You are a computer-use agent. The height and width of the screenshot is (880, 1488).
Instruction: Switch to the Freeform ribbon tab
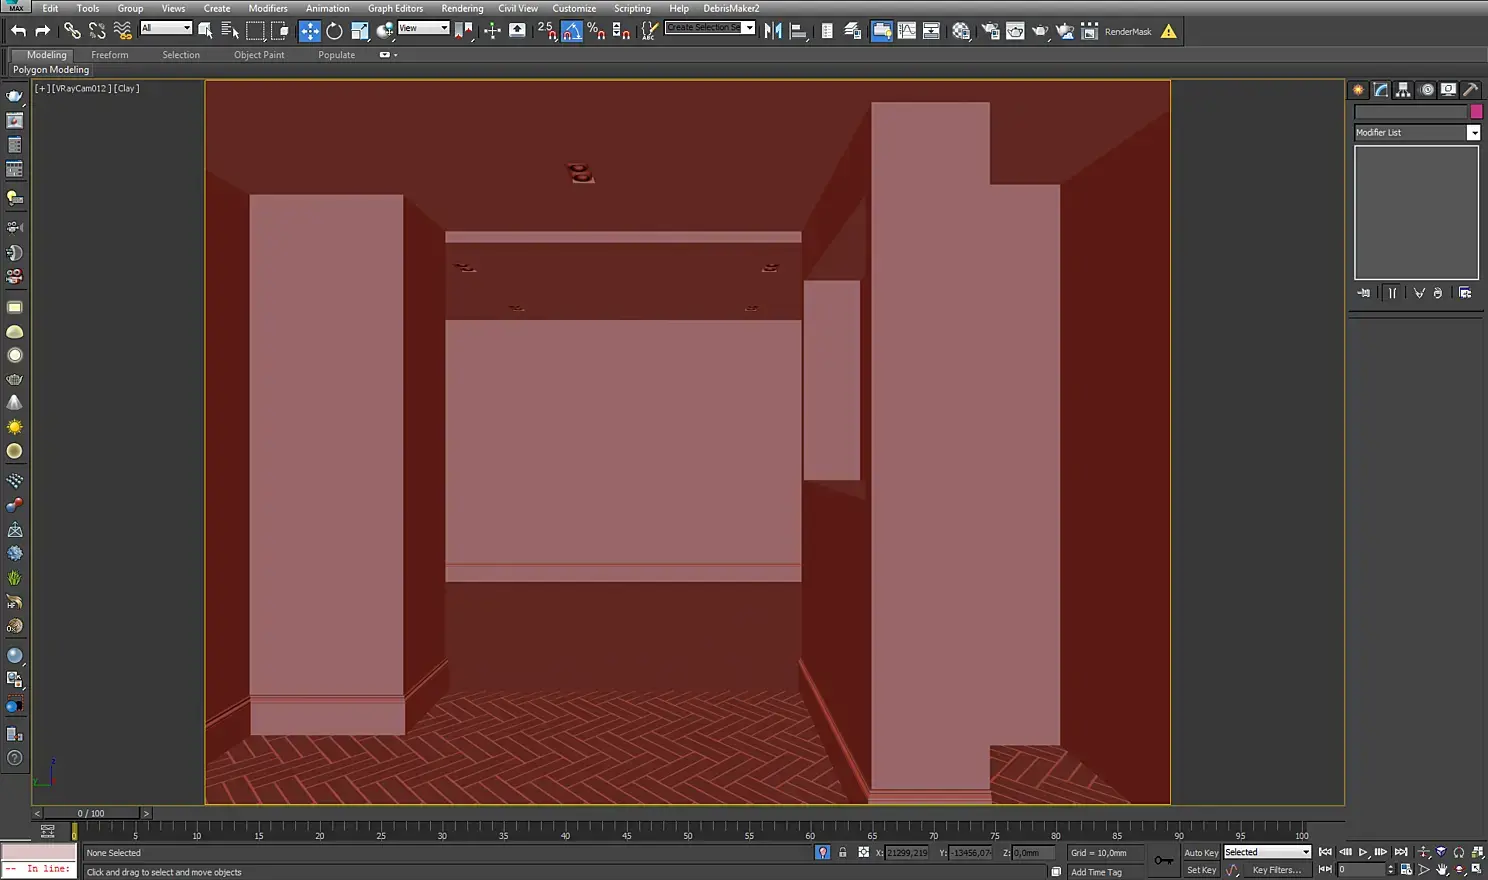pos(109,55)
